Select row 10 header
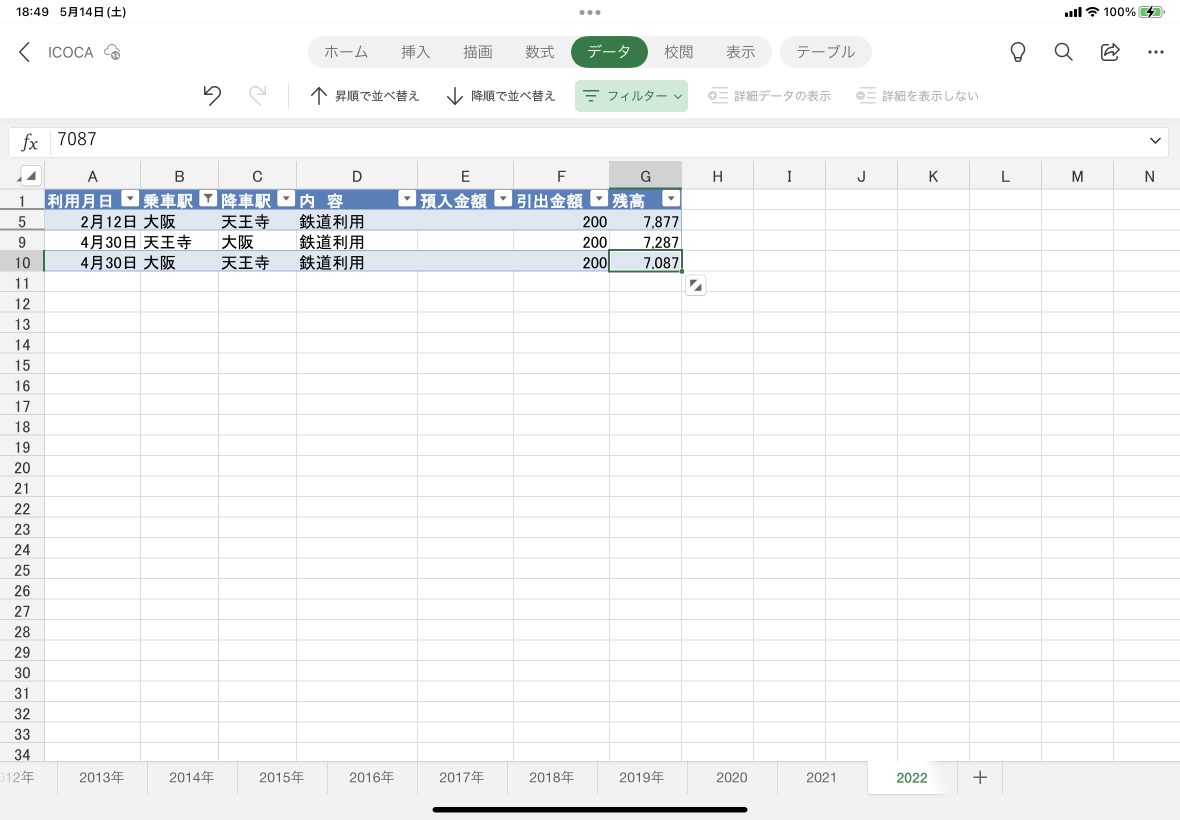The image size is (1180, 820). (22, 263)
